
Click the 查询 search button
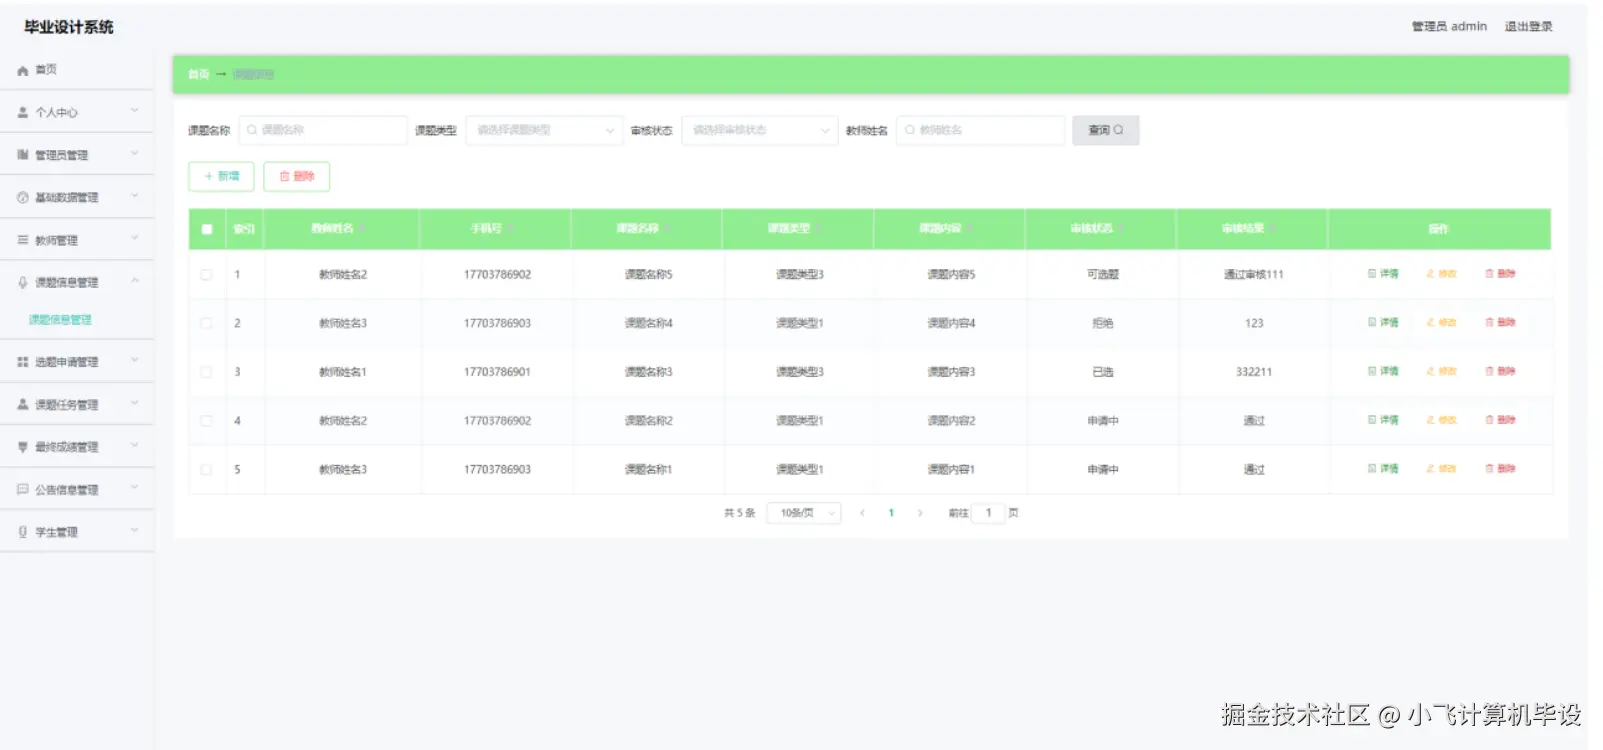click(x=1106, y=130)
